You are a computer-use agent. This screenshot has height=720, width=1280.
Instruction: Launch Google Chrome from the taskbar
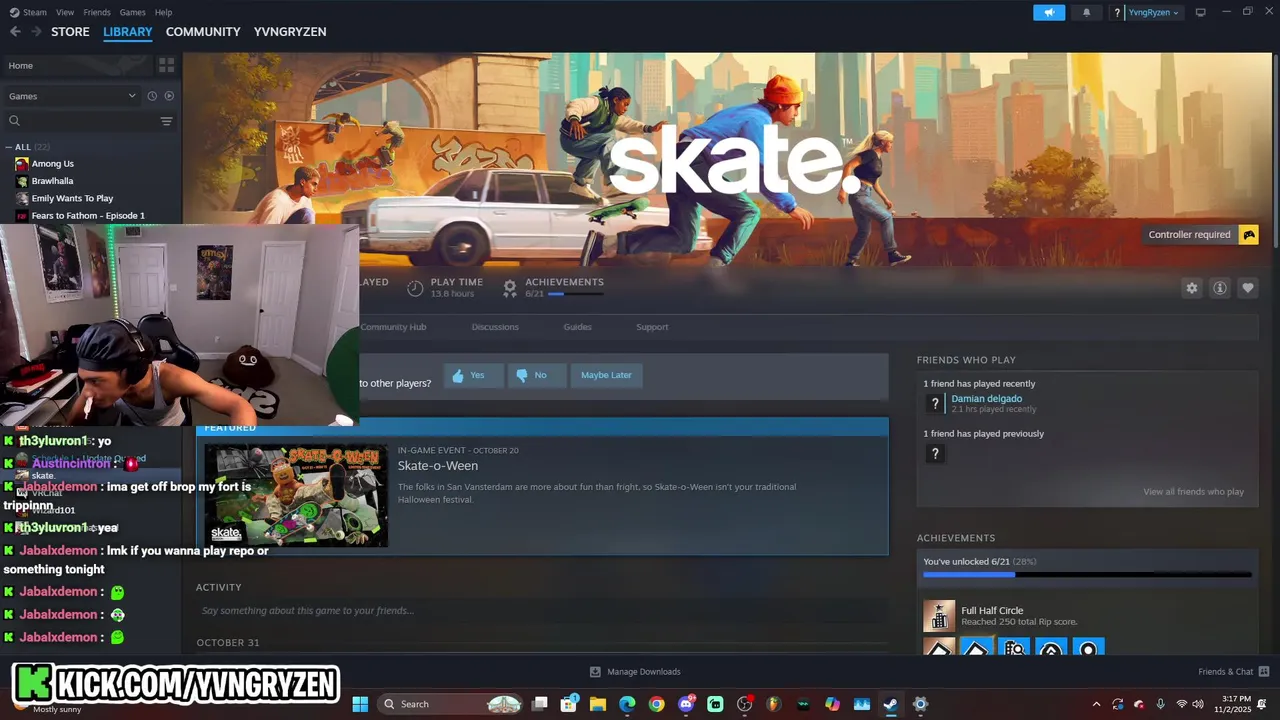[x=656, y=704]
